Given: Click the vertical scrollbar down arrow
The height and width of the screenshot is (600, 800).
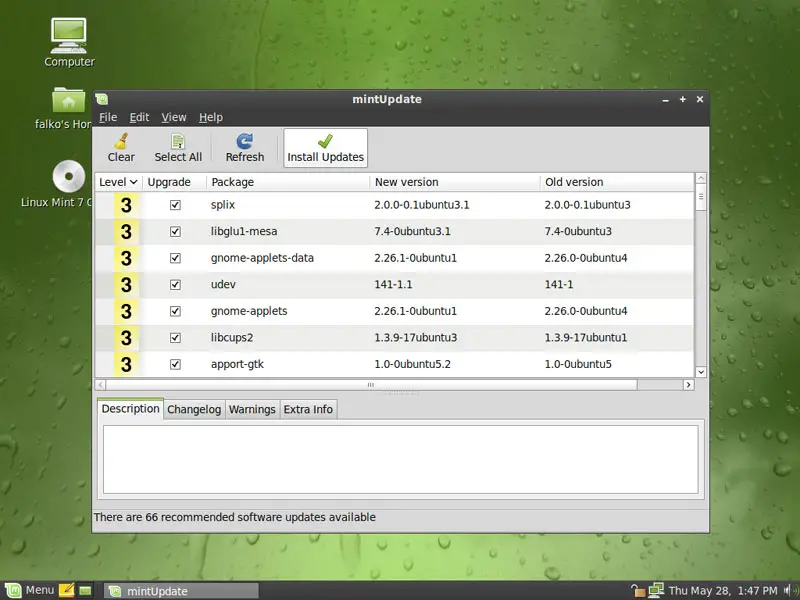Looking at the screenshot, I should click(701, 372).
